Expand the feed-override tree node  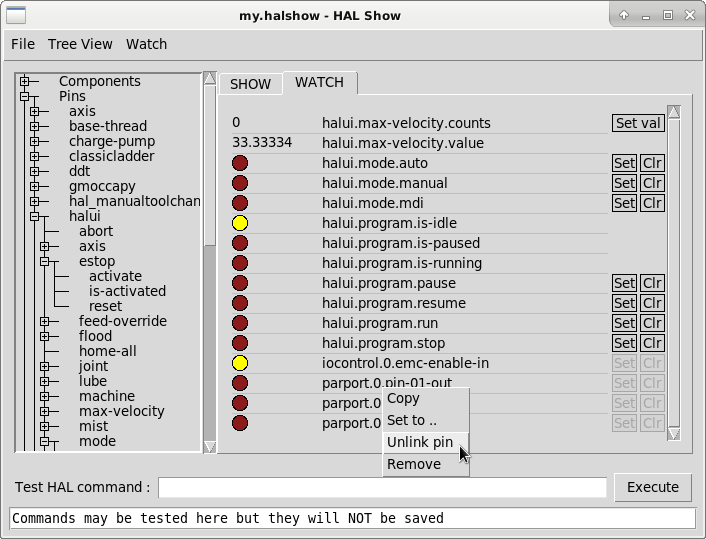click(x=45, y=321)
